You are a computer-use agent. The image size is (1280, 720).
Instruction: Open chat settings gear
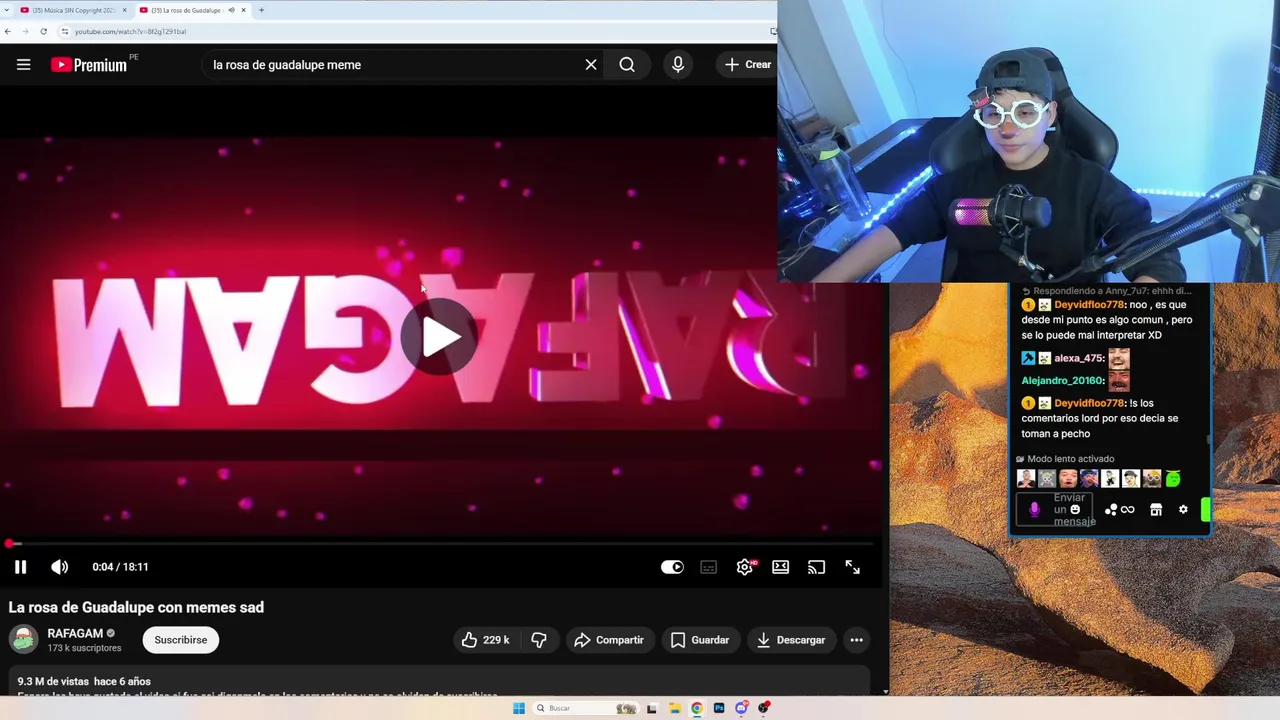[1183, 510]
